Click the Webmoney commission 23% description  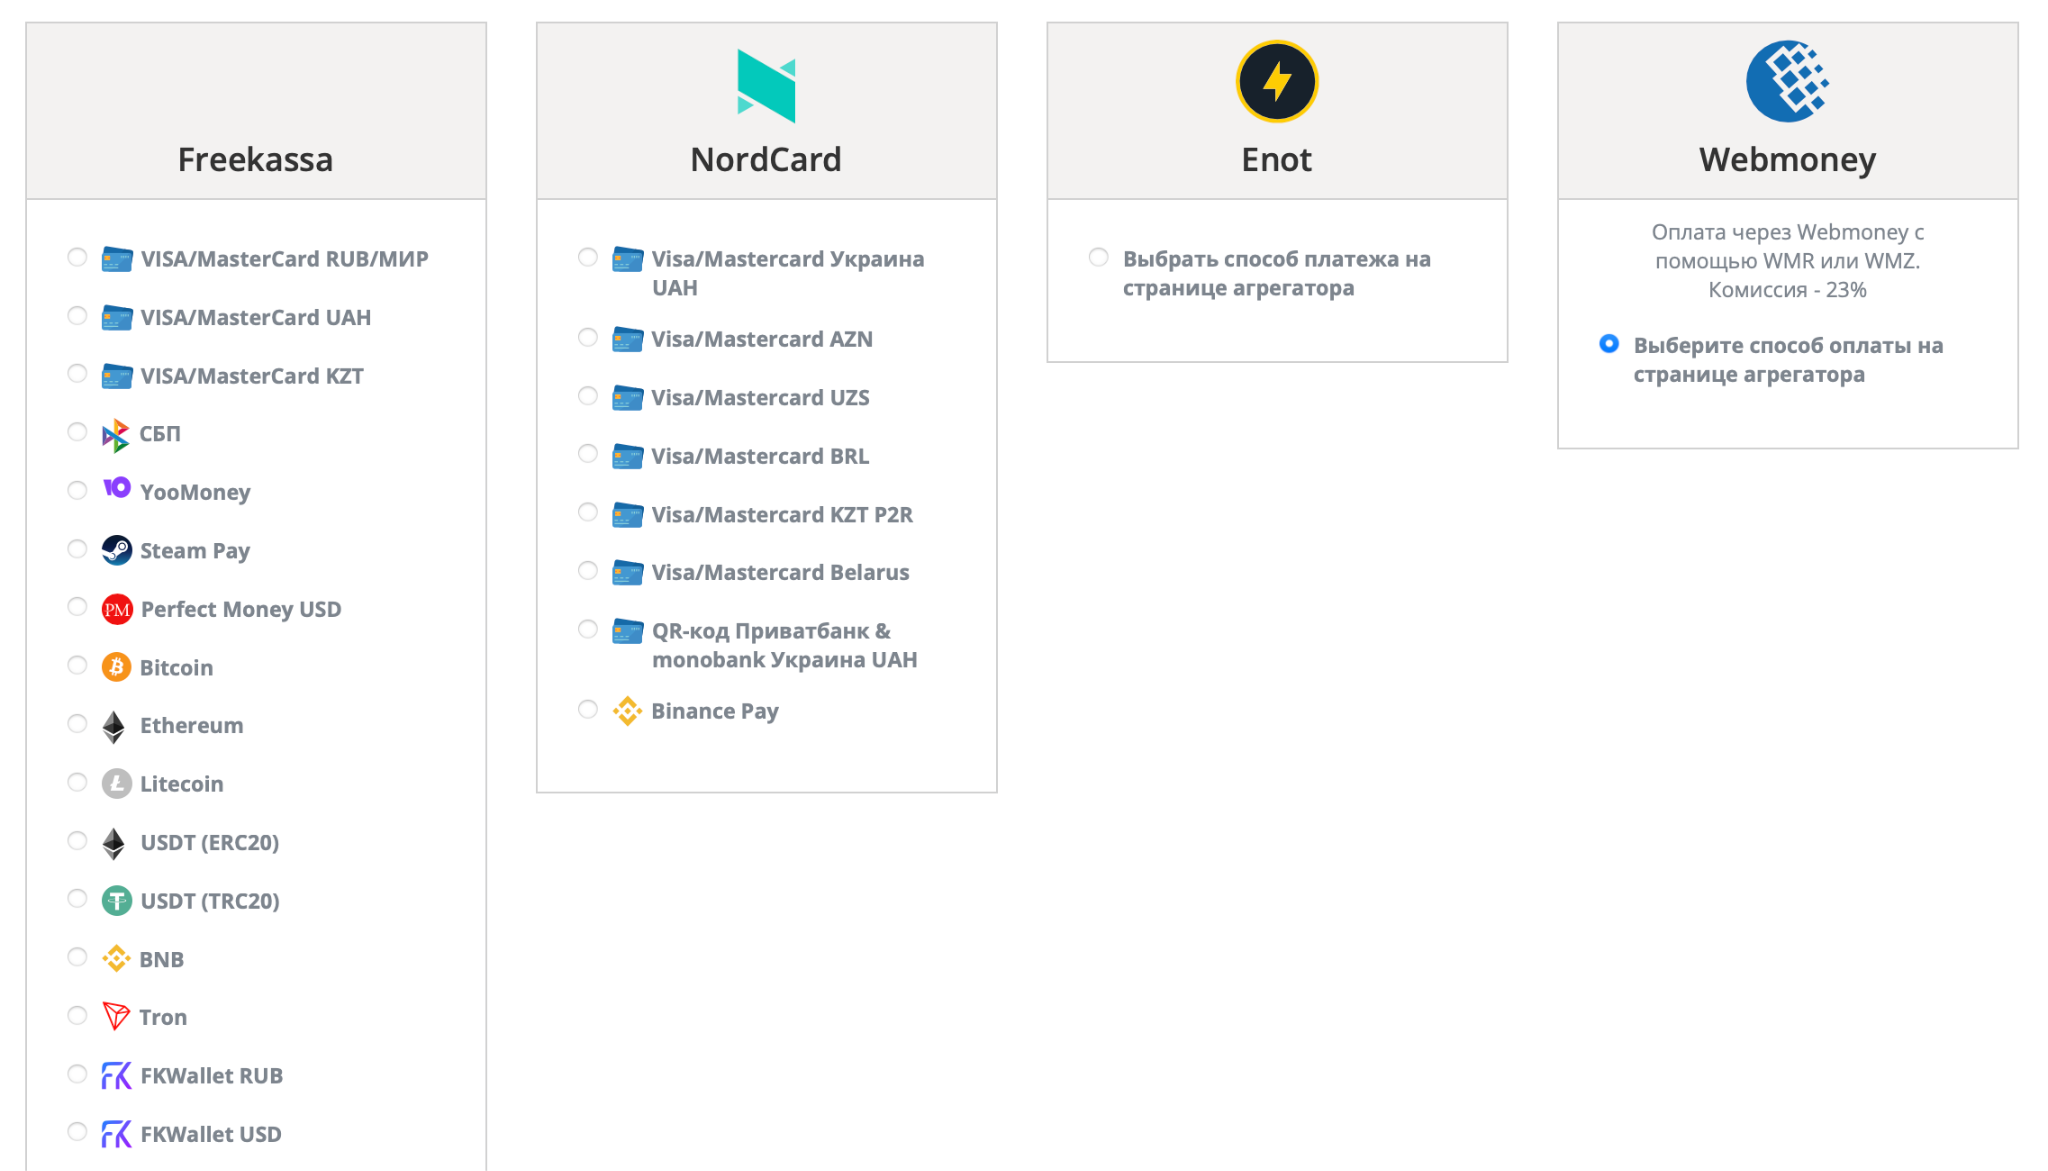click(1788, 261)
